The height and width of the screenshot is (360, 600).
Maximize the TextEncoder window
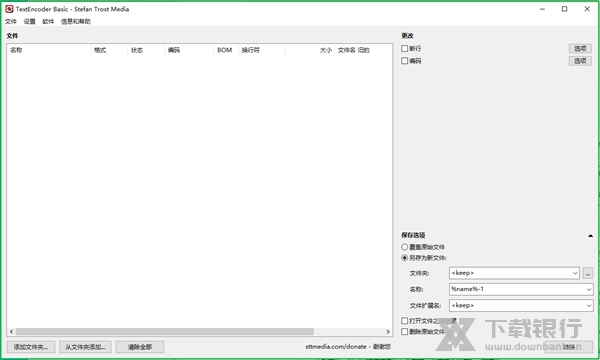click(564, 9)
